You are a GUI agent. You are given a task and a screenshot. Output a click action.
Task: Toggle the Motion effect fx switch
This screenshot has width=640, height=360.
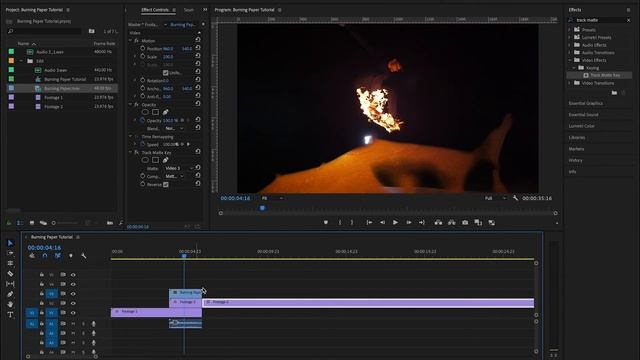pos(137,40)
